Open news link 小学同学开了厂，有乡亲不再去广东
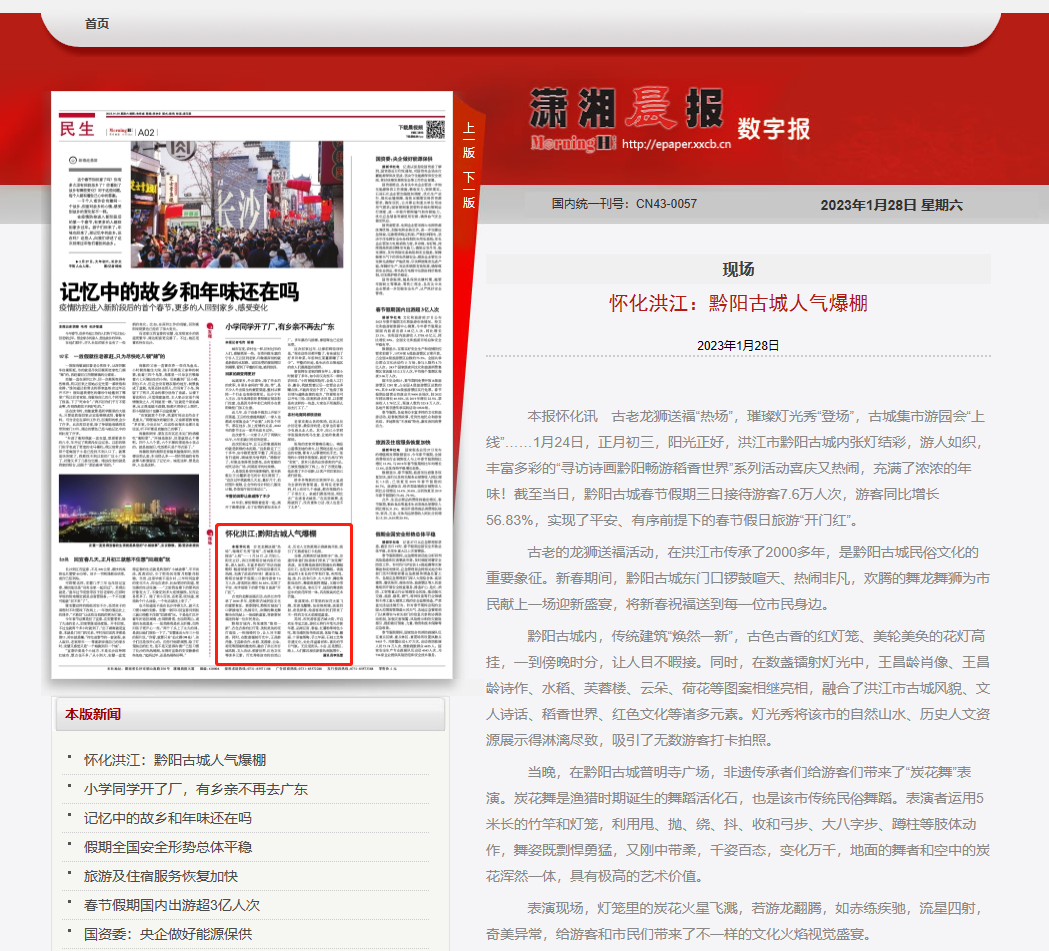The image size is (1049, 951). coord(195,789)
